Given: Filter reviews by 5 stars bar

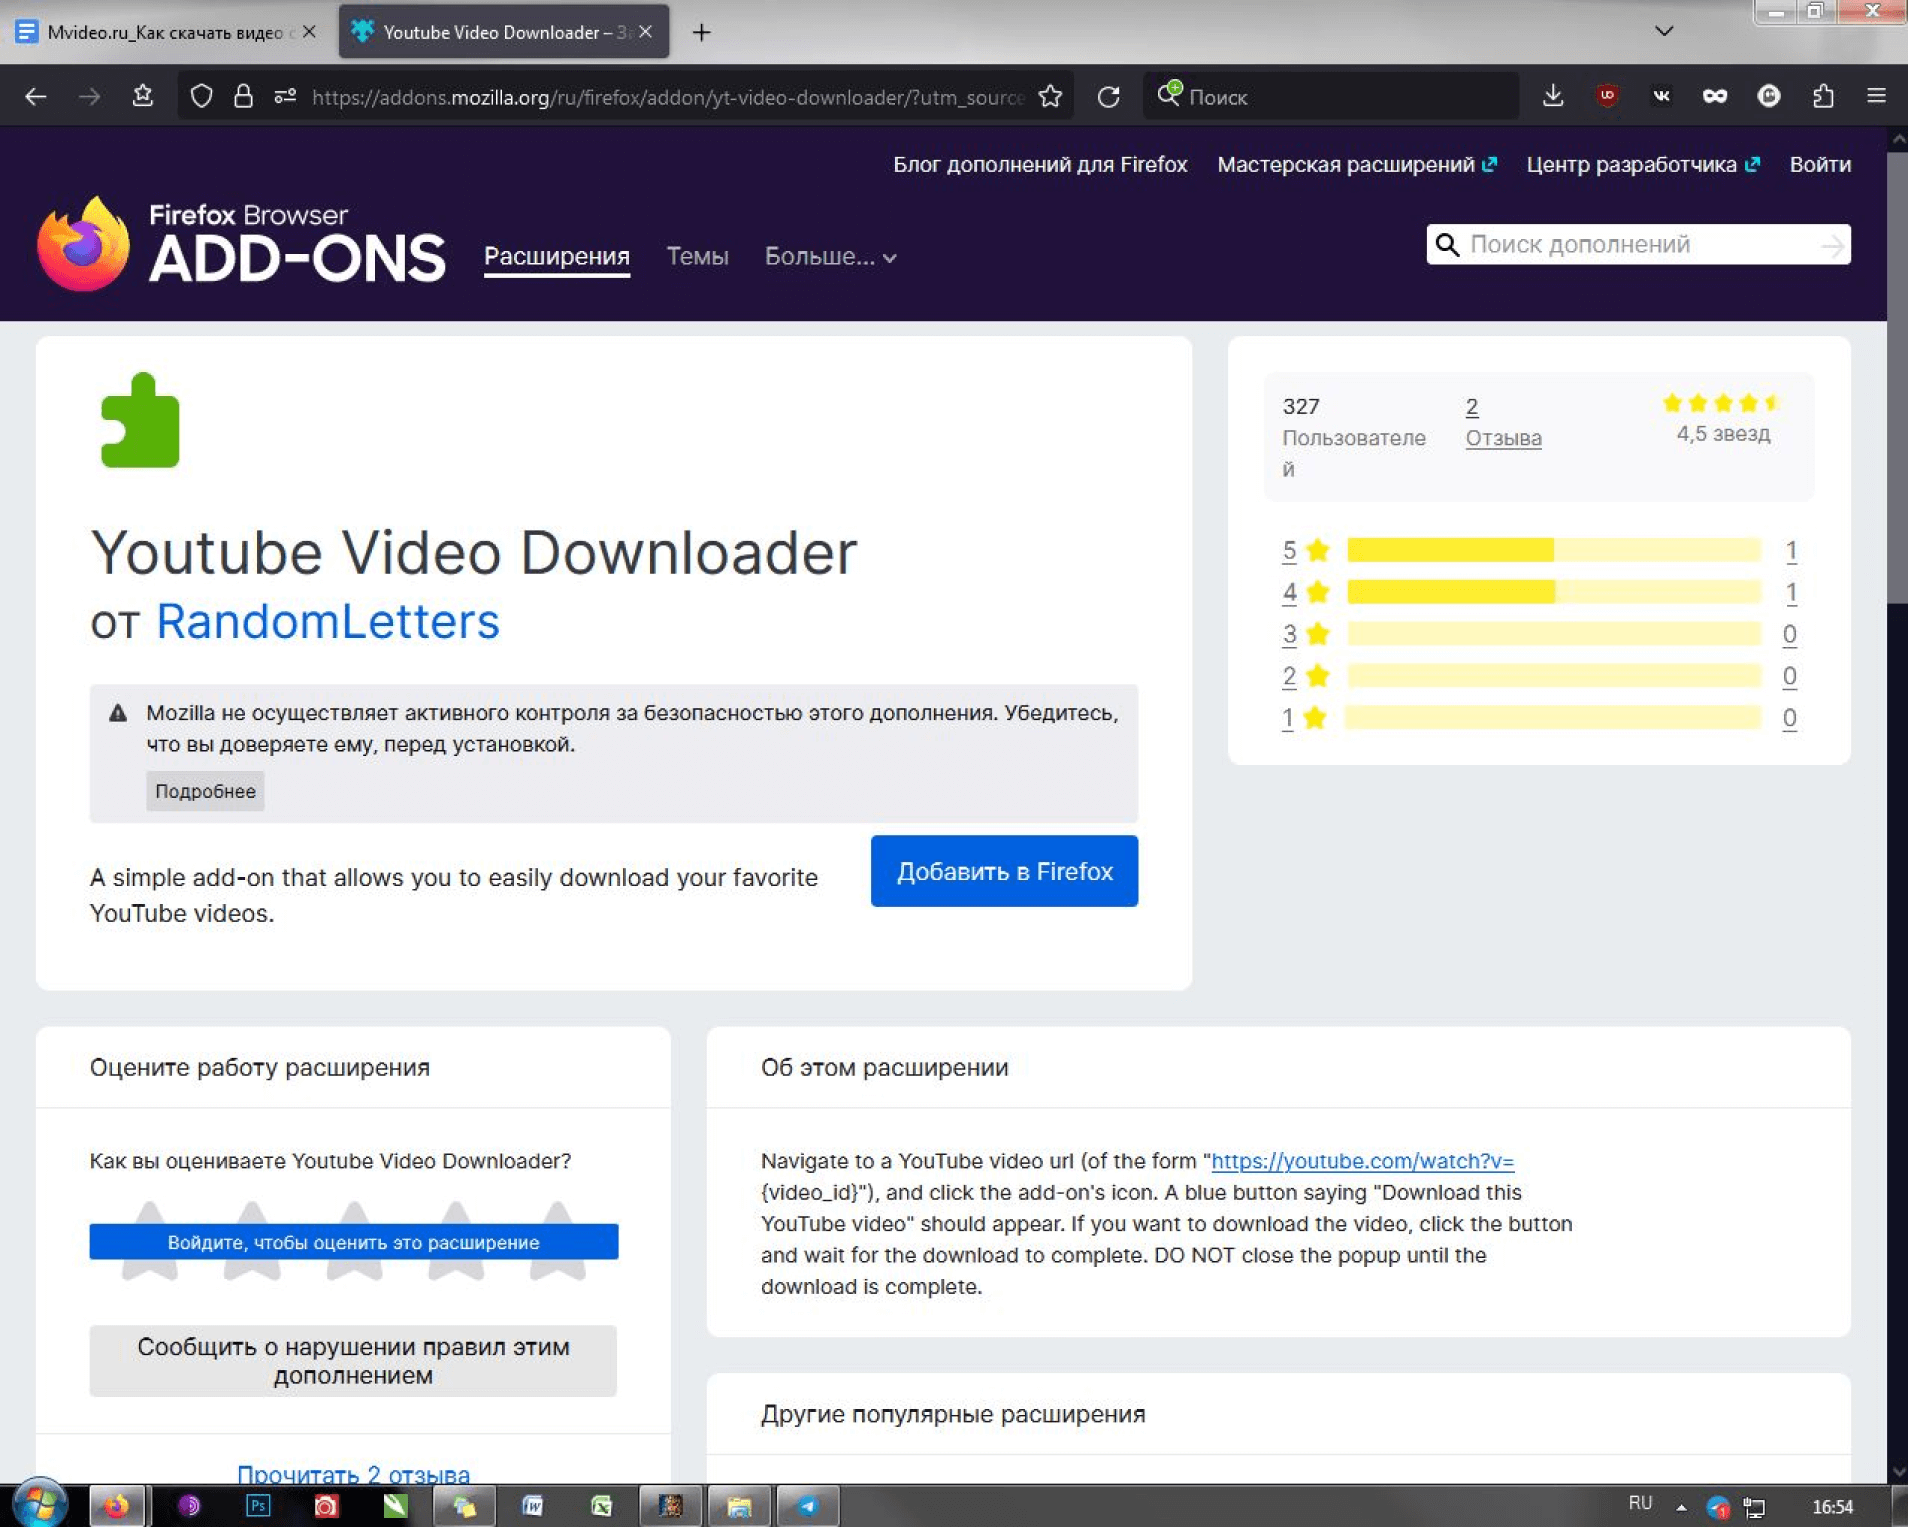Looking at the screenshot, I should click(x=1553, y=550).
